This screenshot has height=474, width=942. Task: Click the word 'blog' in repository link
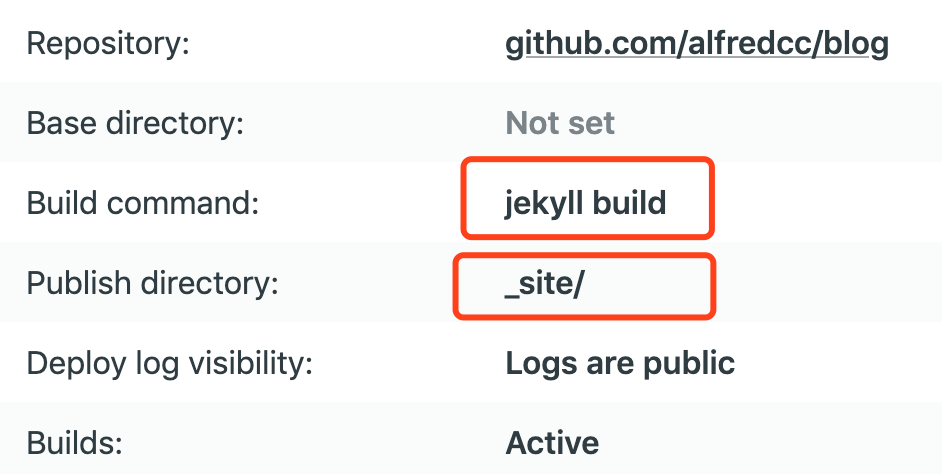(856, 44)
